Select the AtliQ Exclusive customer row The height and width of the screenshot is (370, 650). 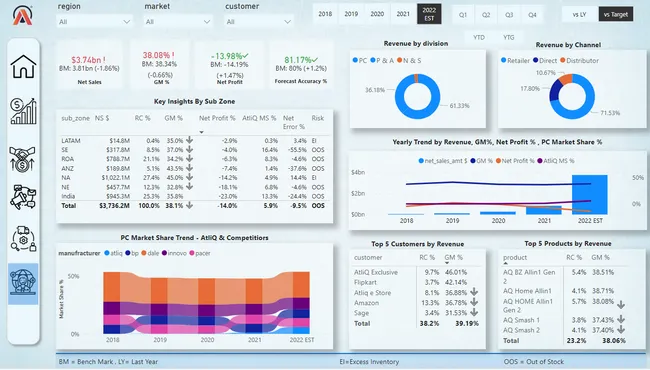pyautogui.click(x=417, y=272)
